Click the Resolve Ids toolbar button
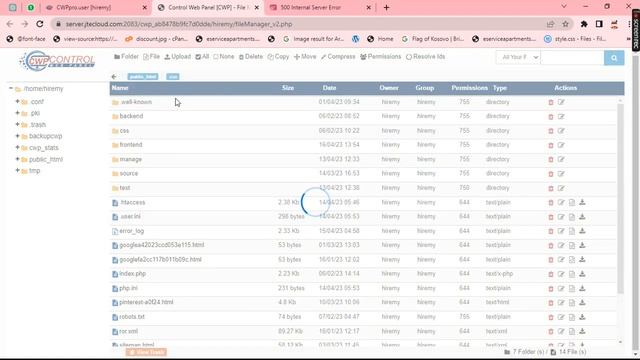Image resolution: width=640 pixels, height=360 pixels. point(425,57)
